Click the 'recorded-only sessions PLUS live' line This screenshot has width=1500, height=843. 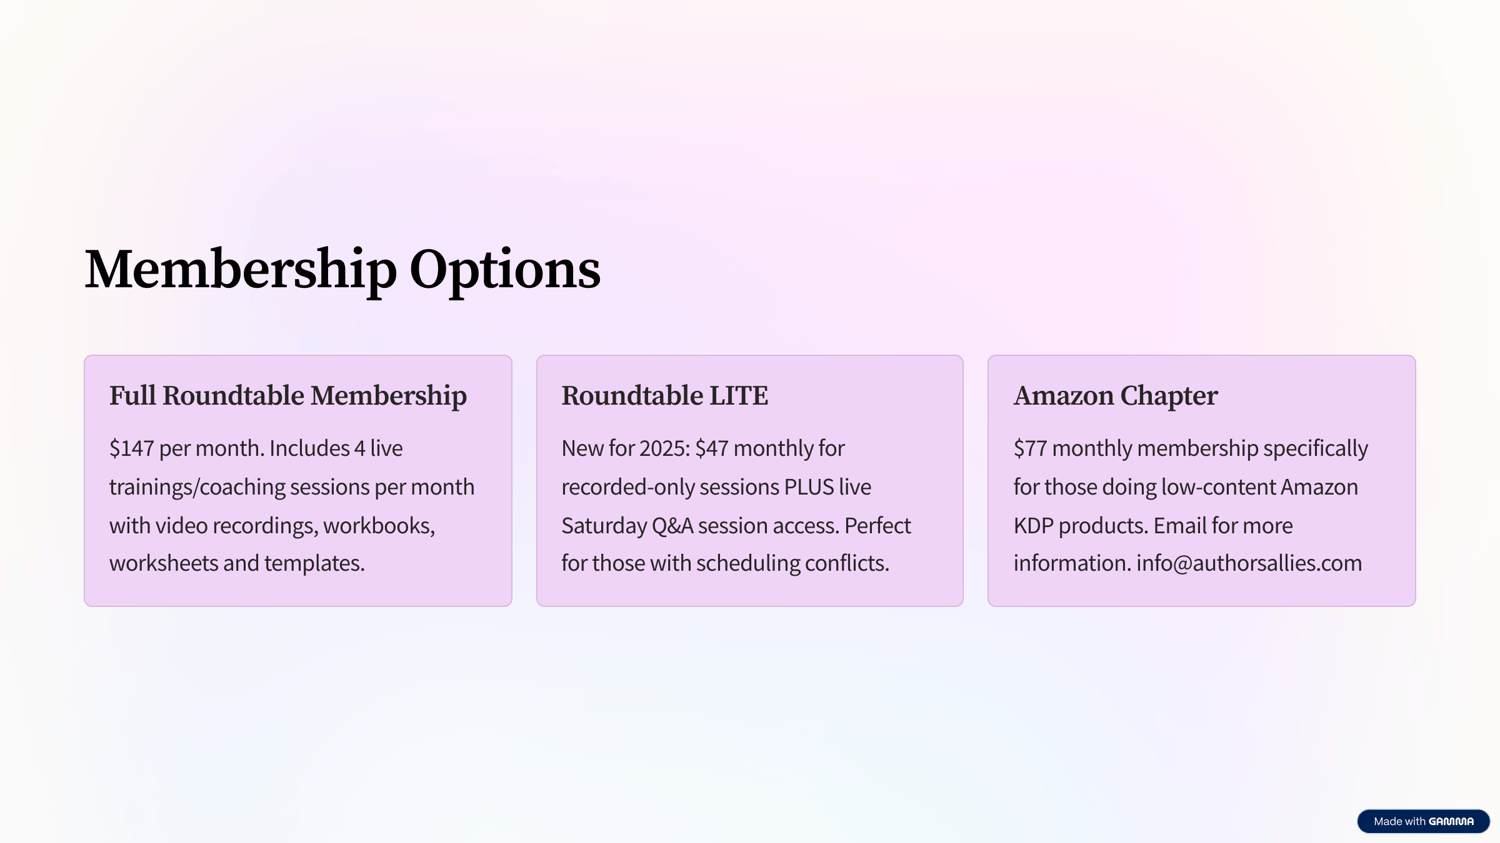pos(716,487)
